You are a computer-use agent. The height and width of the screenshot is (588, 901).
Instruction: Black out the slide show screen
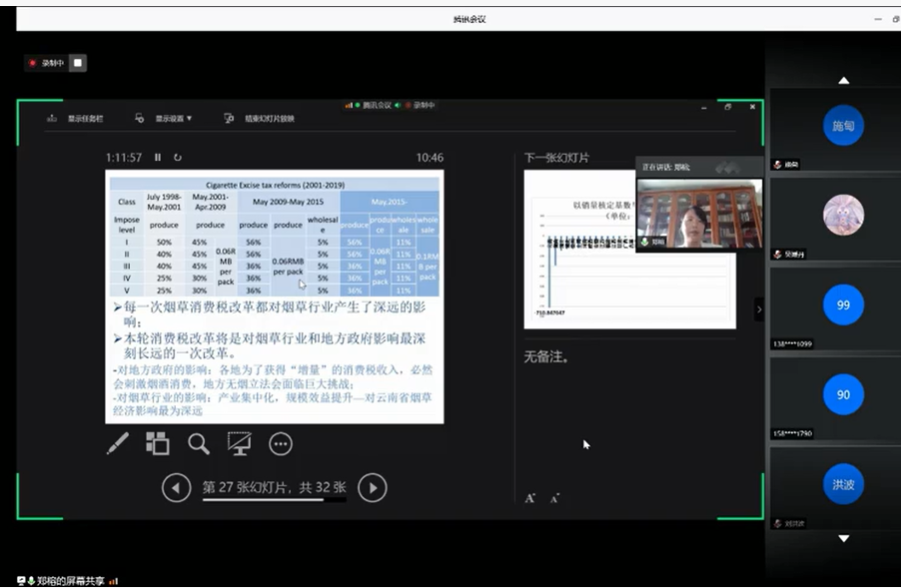coord(239,444)
